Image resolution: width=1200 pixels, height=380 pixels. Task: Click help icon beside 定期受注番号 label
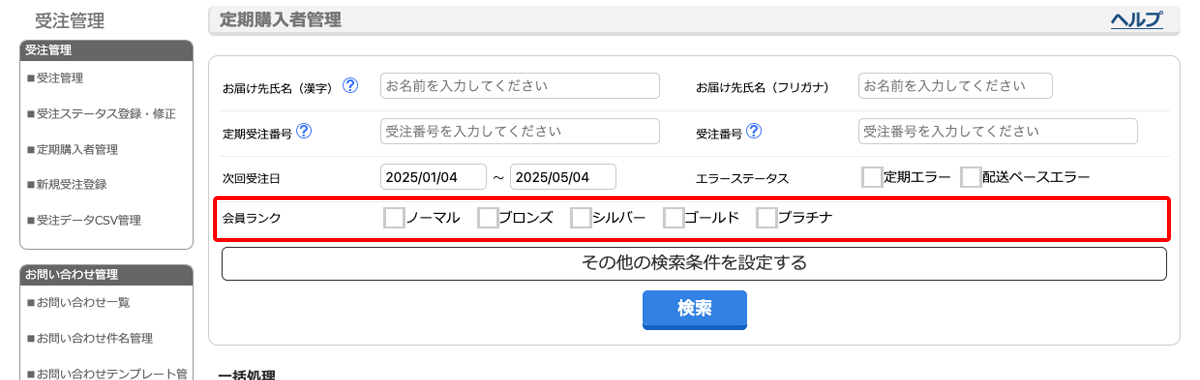click(x=304, y=131)
